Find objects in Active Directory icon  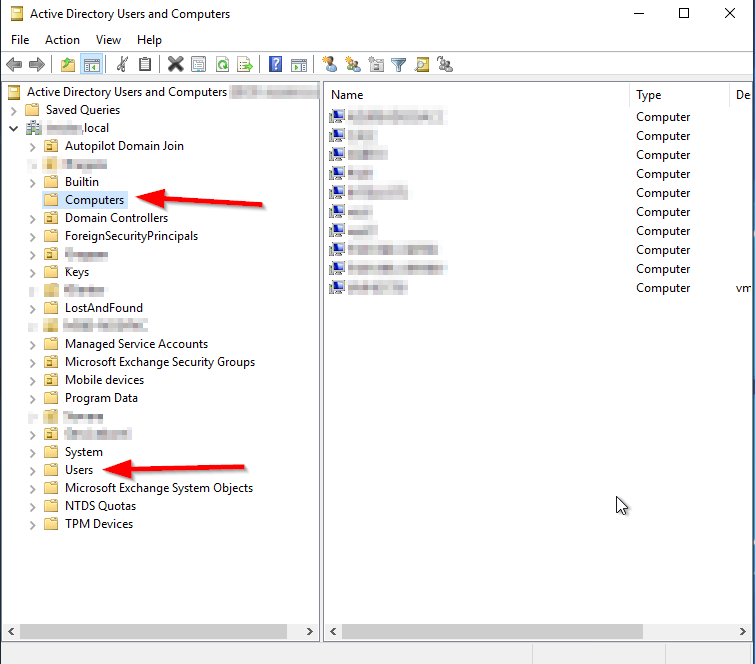(x=422, y=64)
